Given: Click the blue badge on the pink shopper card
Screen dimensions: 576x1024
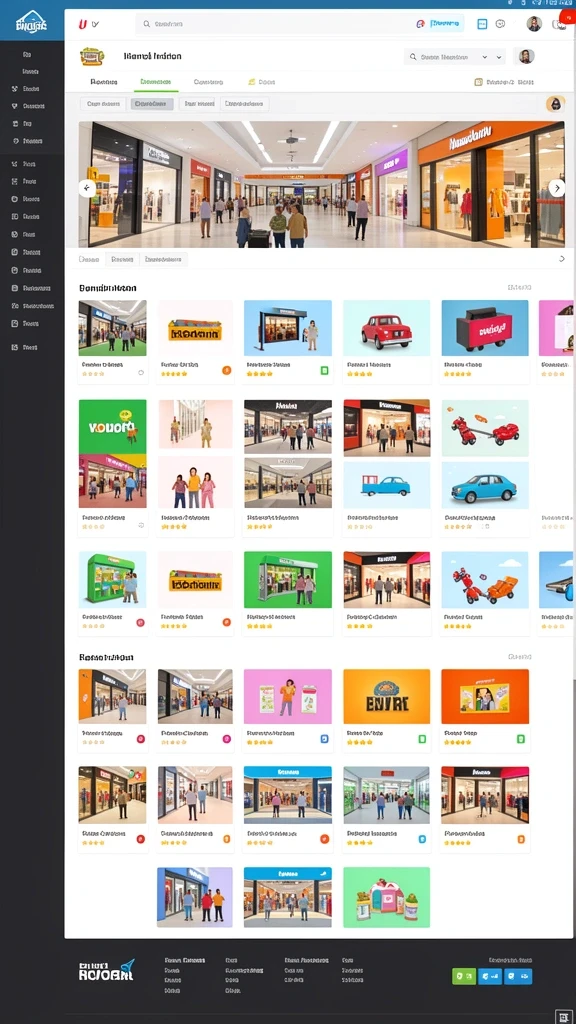Looking at the screenshot, I should pyautogui.click(x=324, y=739).
